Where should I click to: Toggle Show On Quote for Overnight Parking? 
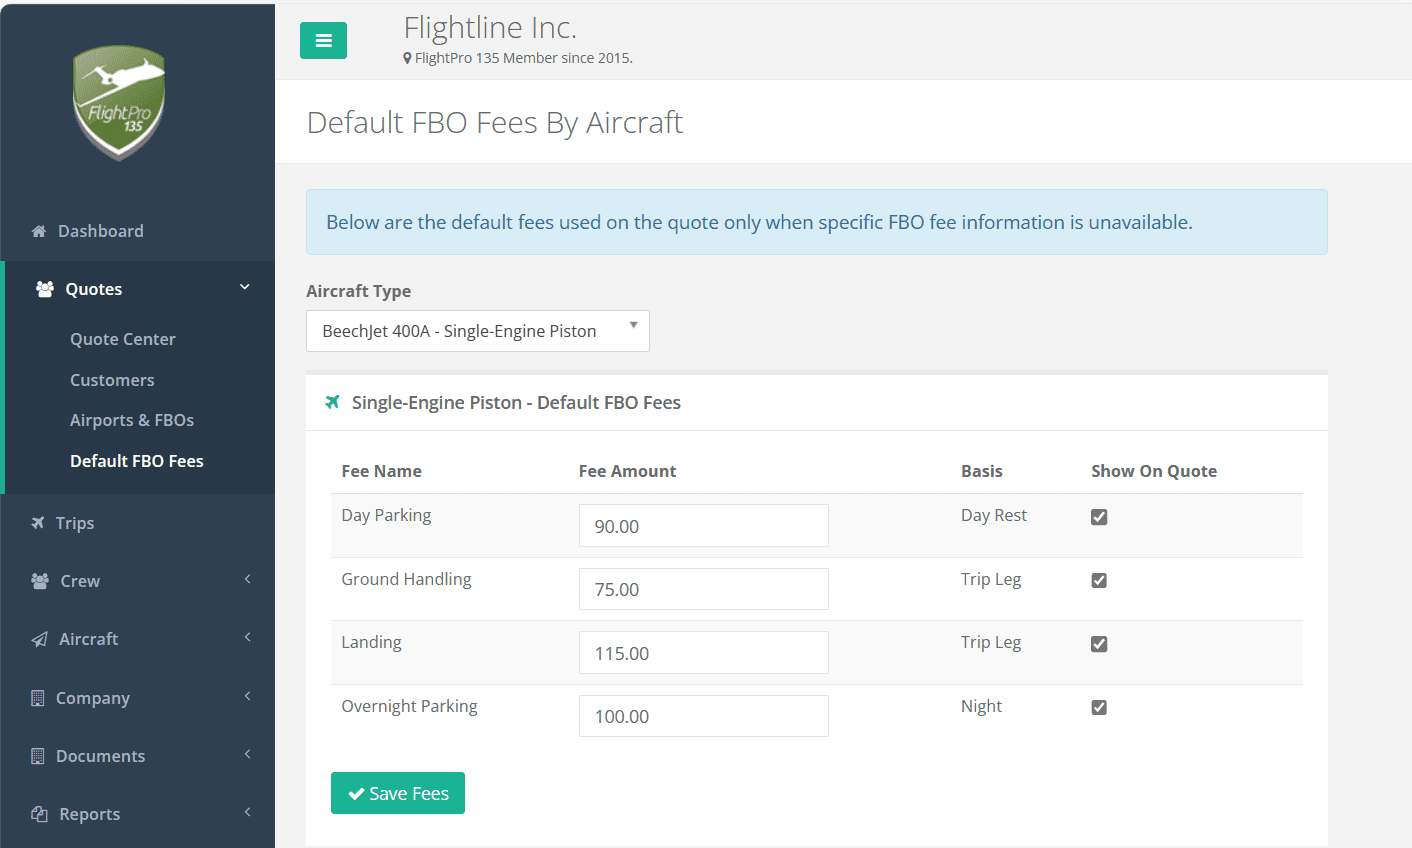(1099, 707)
